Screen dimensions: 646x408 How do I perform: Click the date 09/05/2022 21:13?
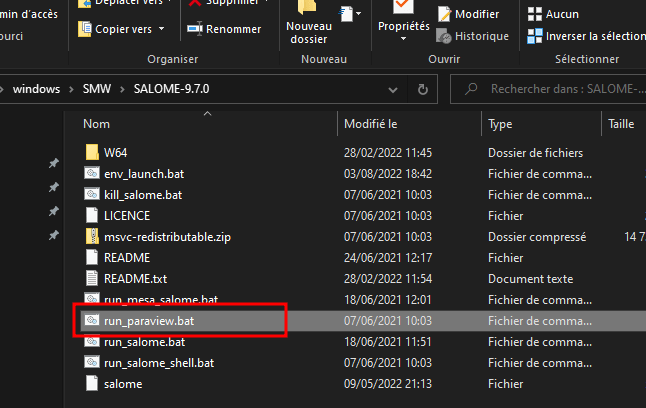388,384
